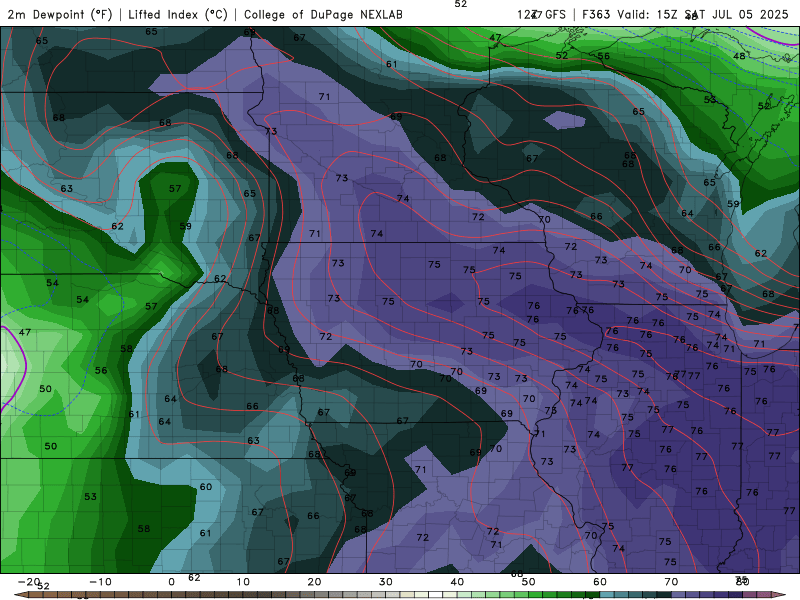Click the 'Lifted Index (°C)' header label
The height and width of the screenshot is (600, 800).
pyautogui.click(x=178, y=14)
